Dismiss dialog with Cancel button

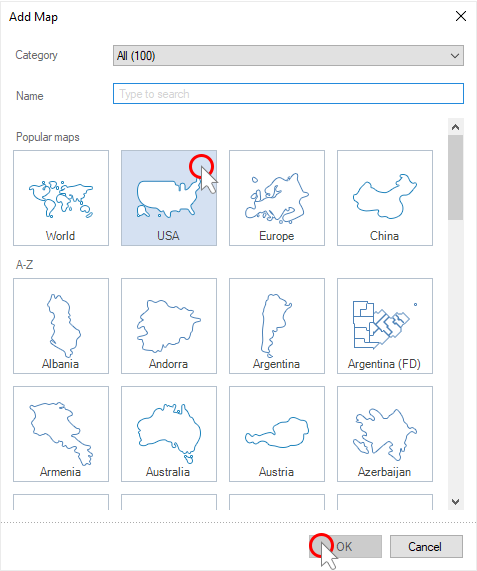tap(426, 546)
